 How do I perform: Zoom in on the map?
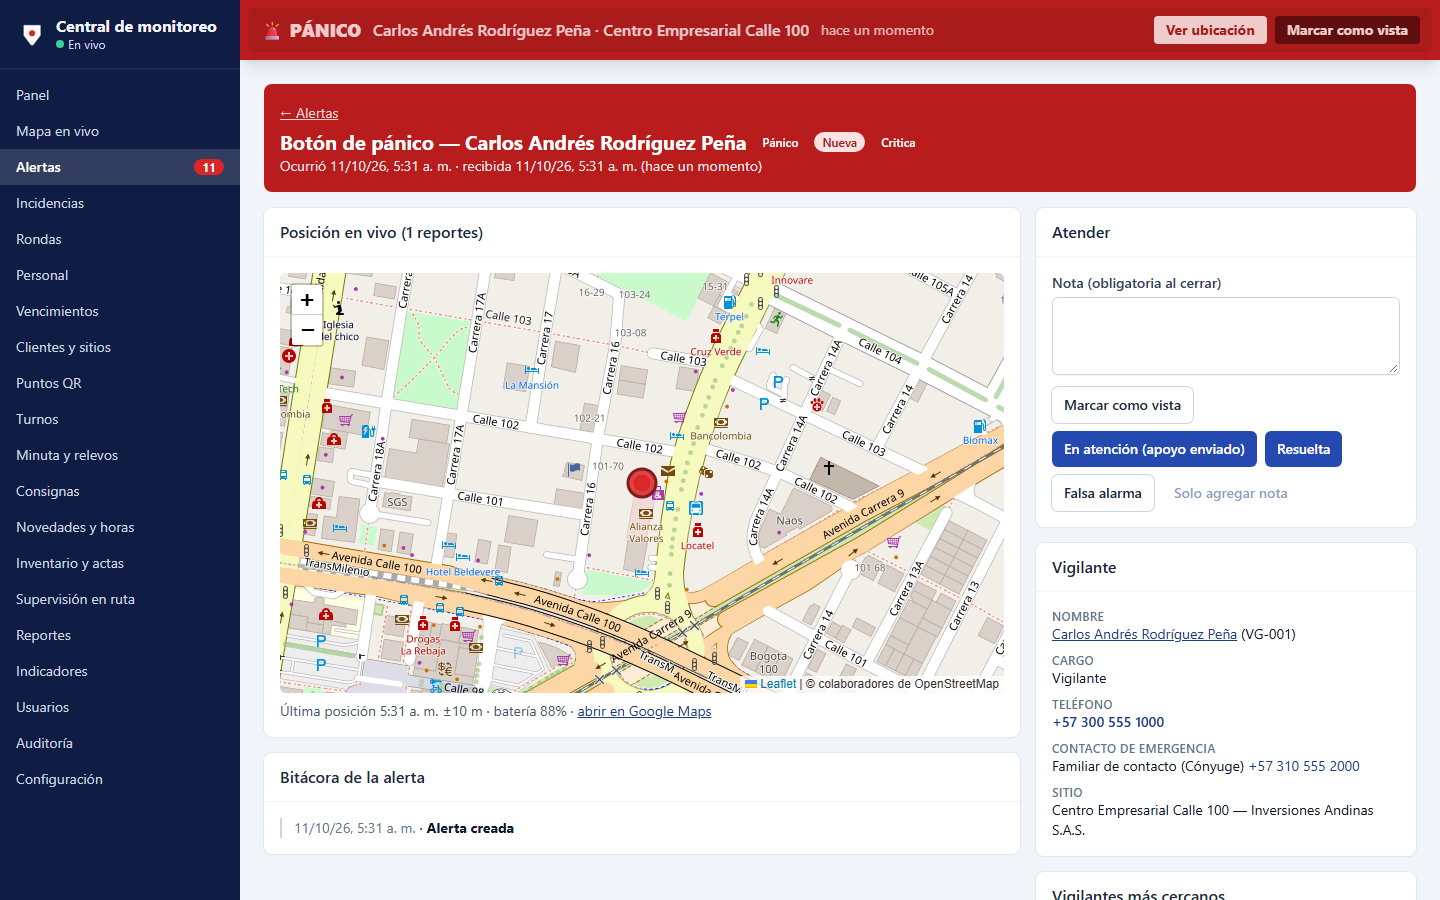pyautogui.click(x=307, y=300)
